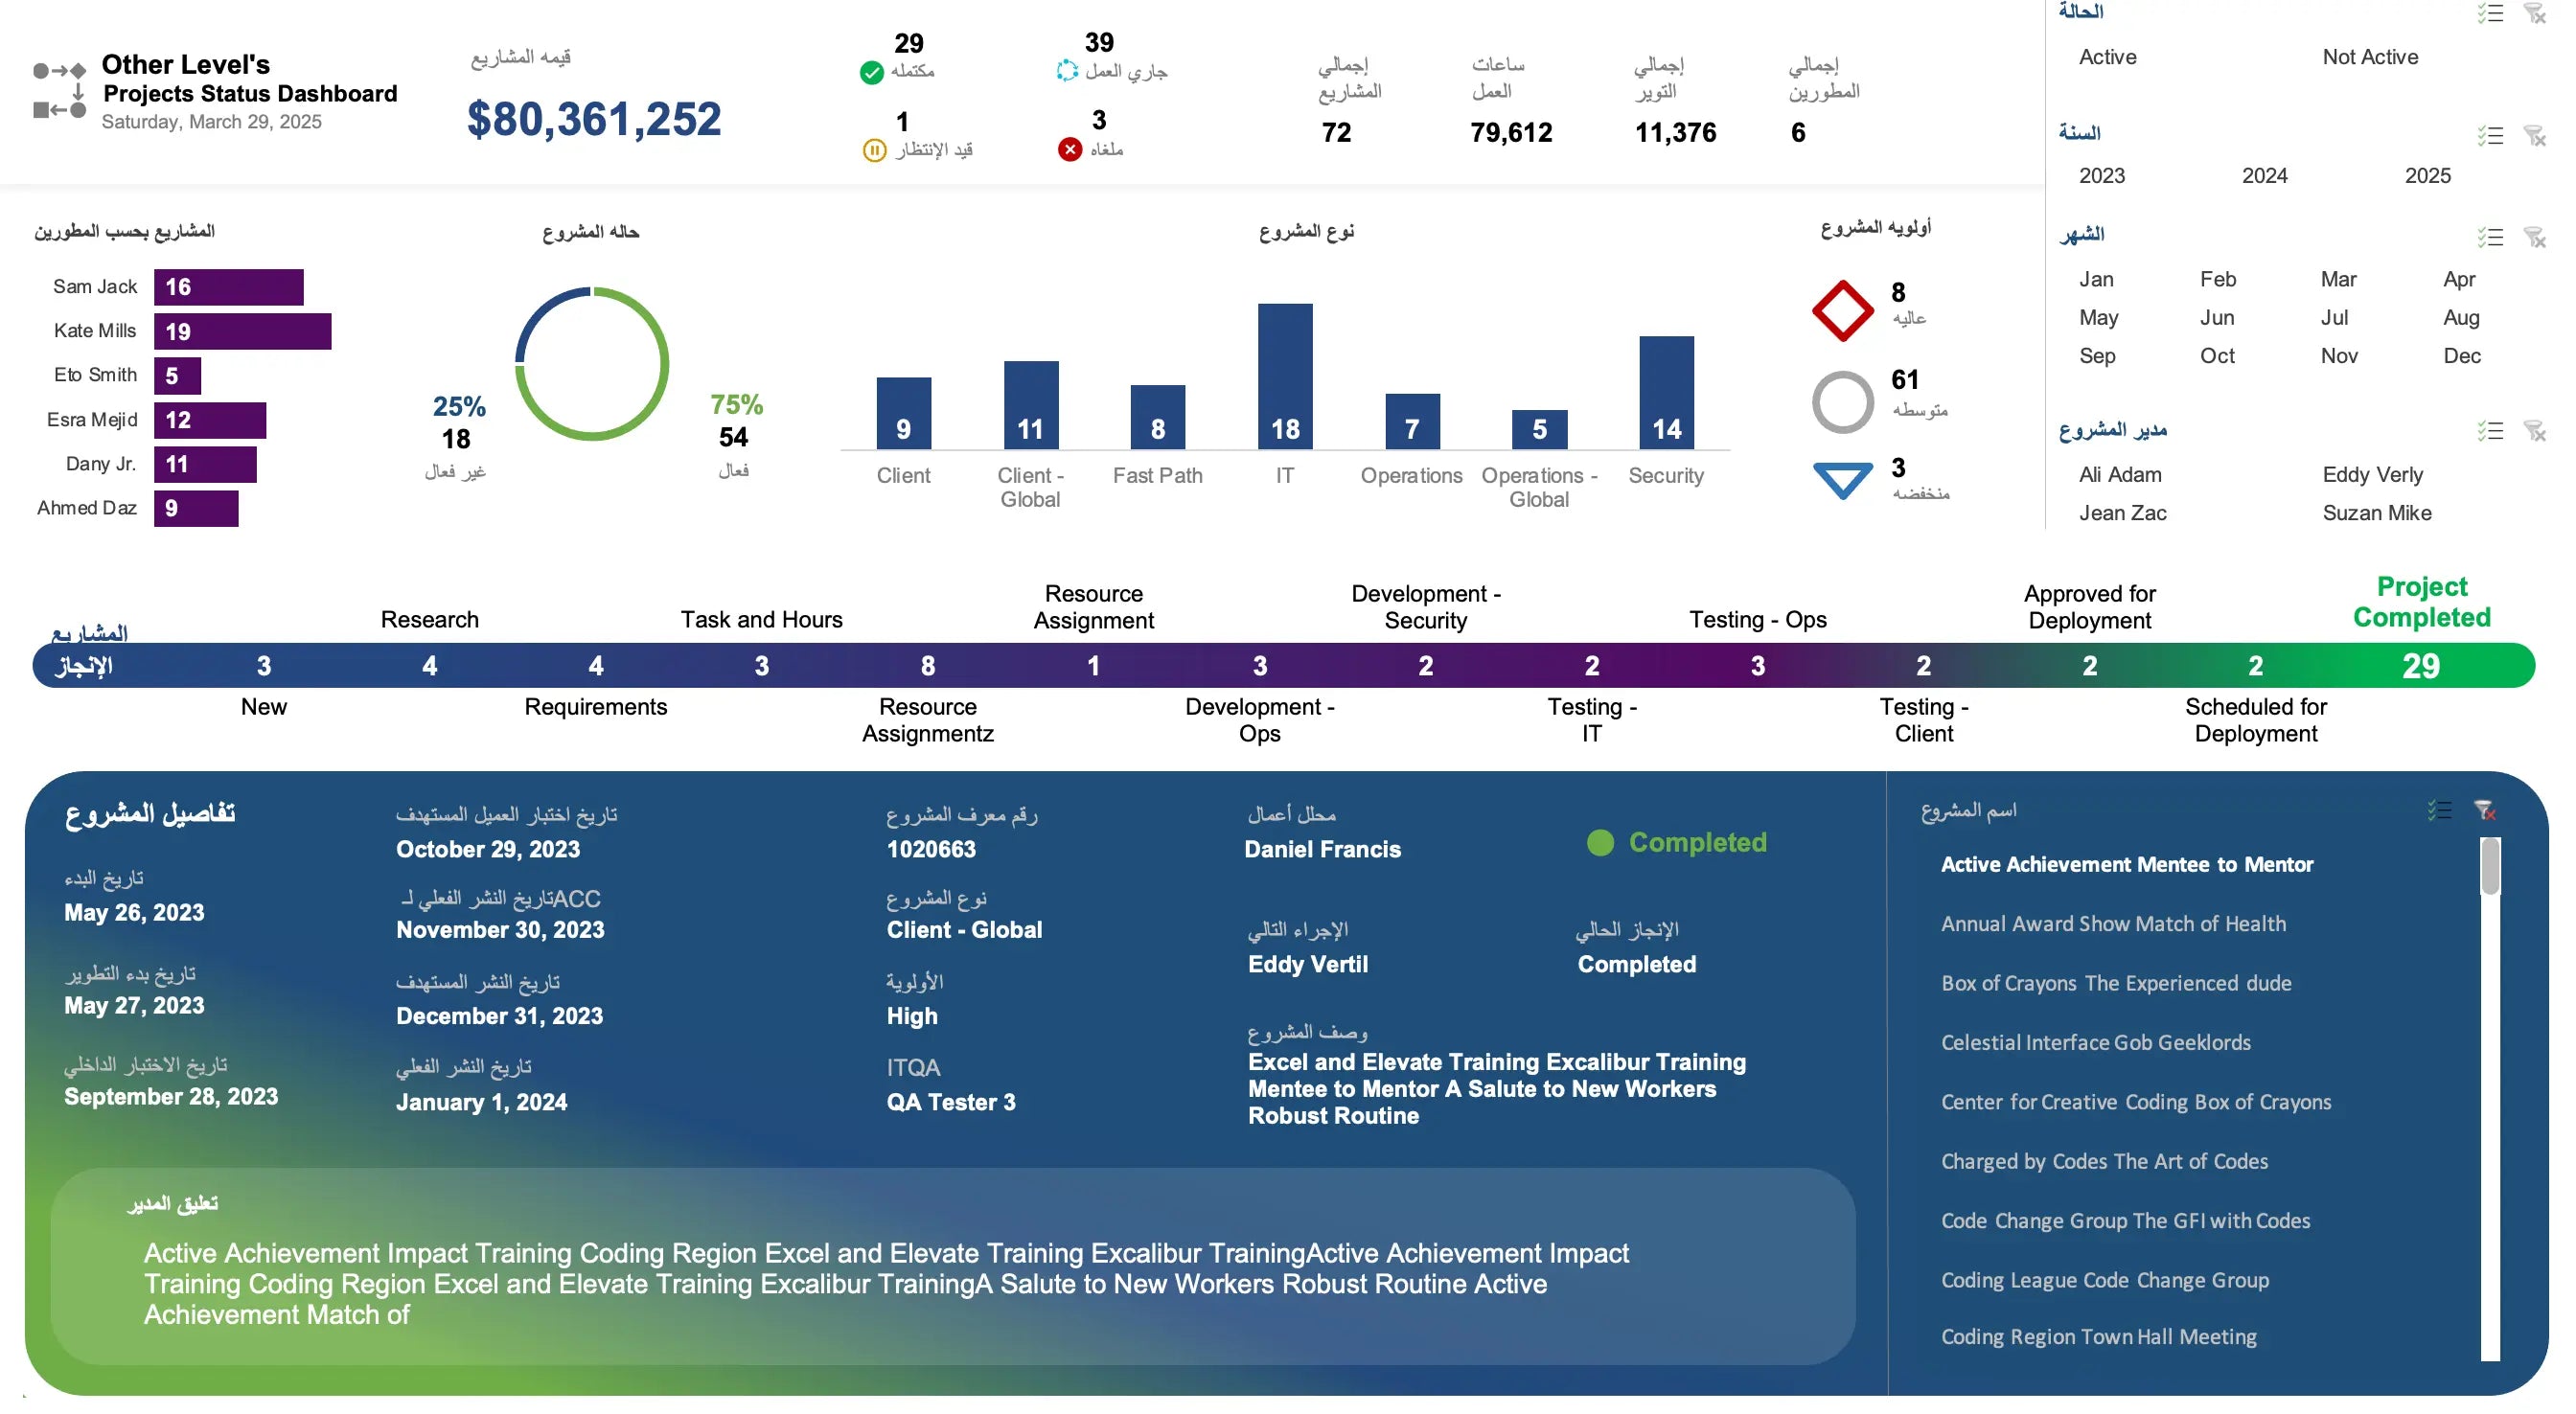Toggle multi-select on the project name list slicer

point(2440,810)
